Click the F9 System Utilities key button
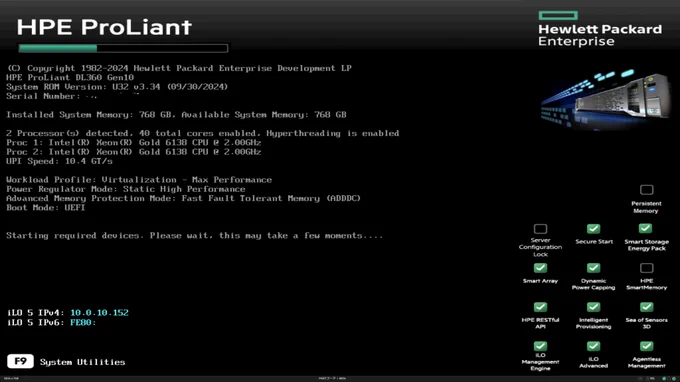Viewport: 680px width, 382px height. click(x=20, y=361)
